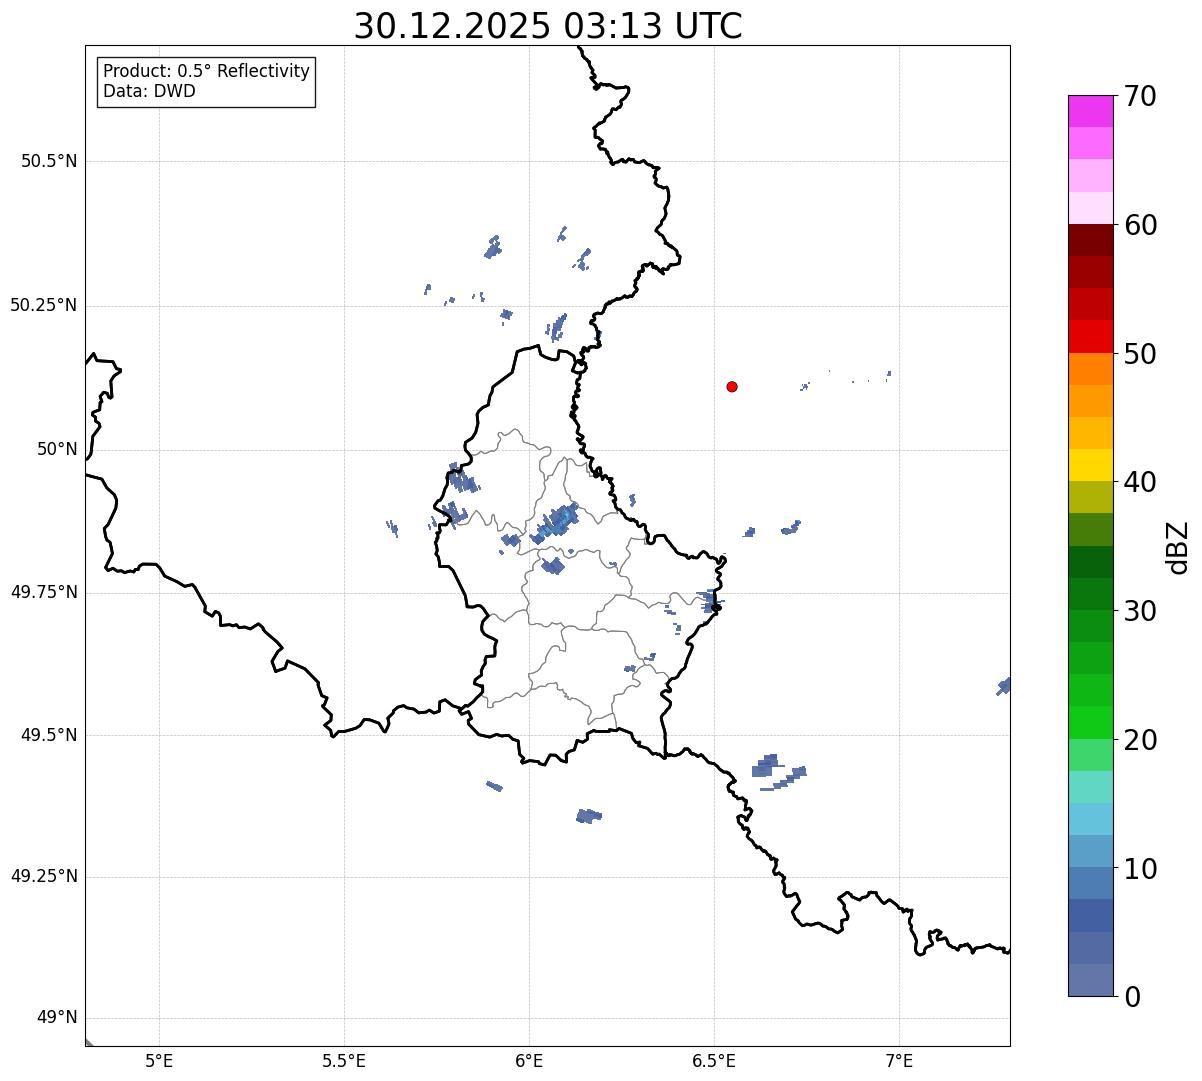The width and height of the screenshot is (1202, 1081).
Task: Click the bright green segment above 20
Action: click(1090, 722)
